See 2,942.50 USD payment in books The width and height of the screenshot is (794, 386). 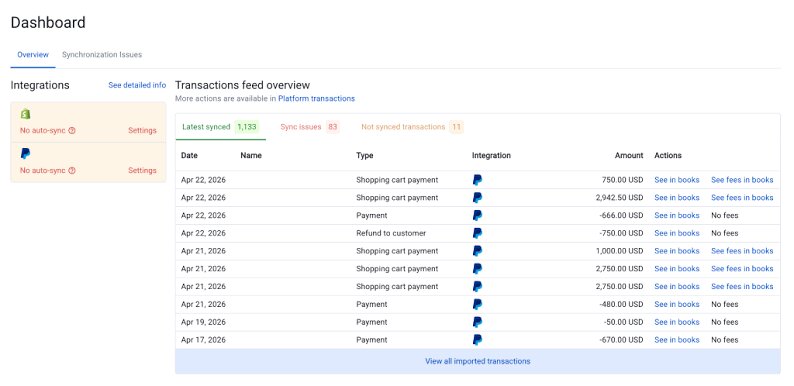pyautogui.click(x=677, y=198)
